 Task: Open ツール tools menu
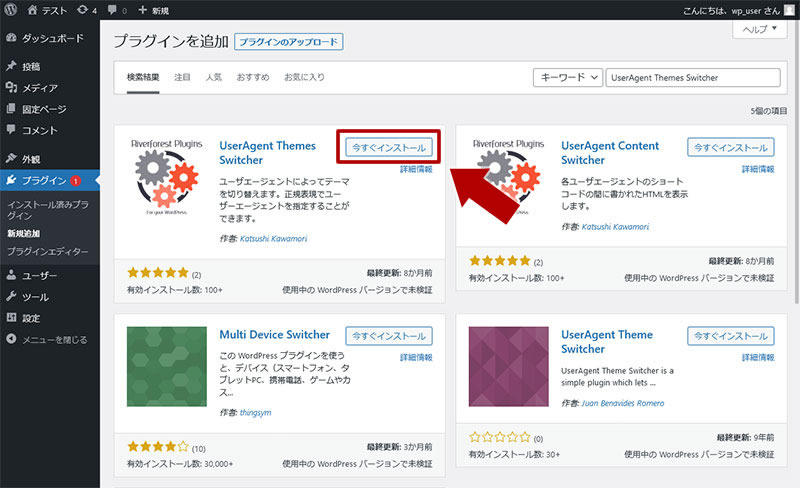coord(50,297)
